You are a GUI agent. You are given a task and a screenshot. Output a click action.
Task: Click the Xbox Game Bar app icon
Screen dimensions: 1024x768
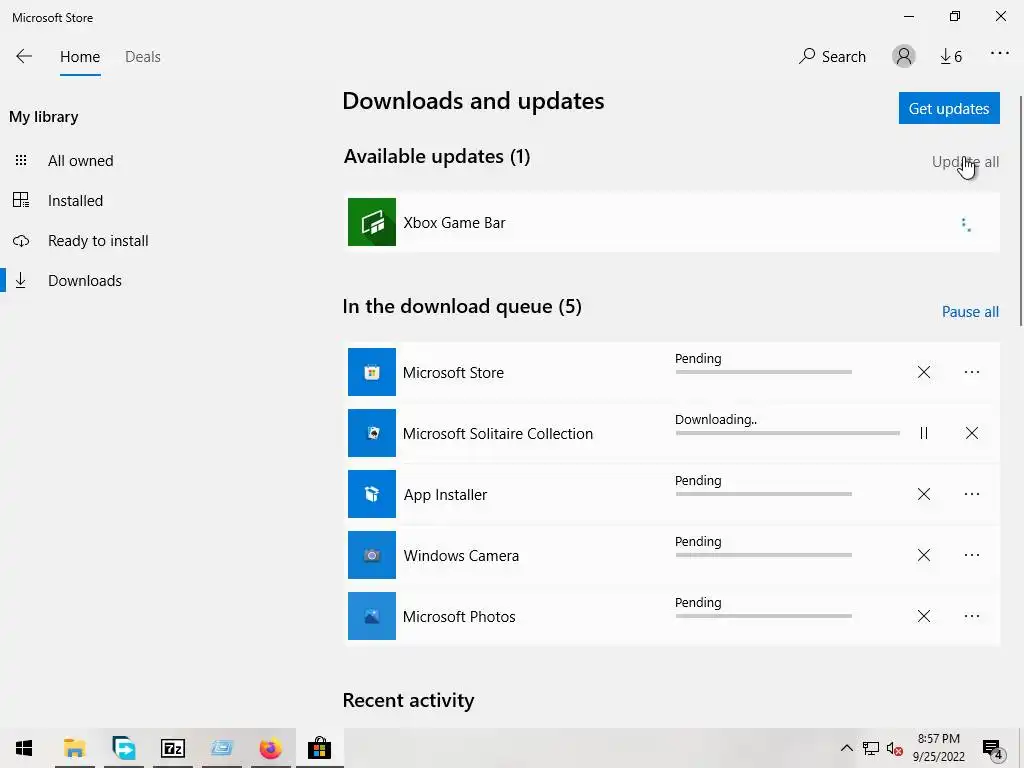[x=372, y=222]
